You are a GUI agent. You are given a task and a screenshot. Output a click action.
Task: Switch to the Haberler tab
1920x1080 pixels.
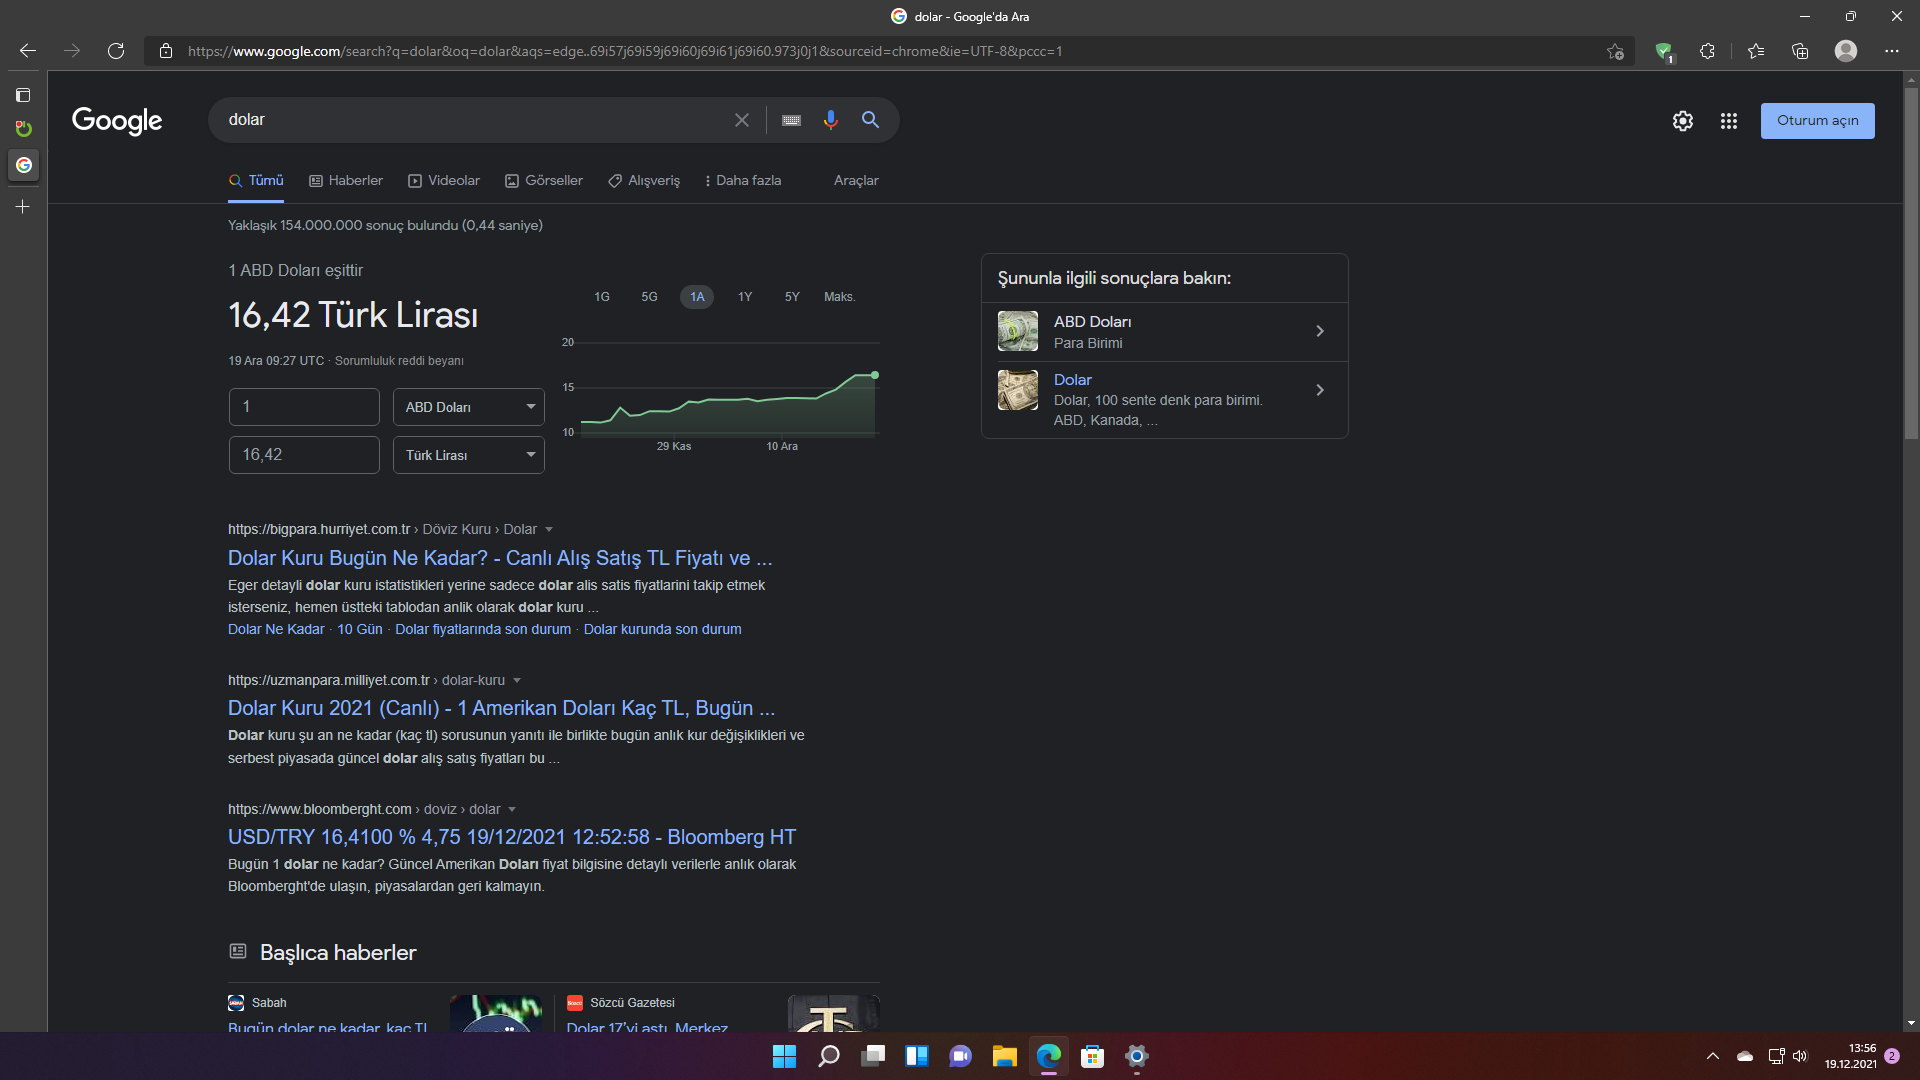[346, 181]
